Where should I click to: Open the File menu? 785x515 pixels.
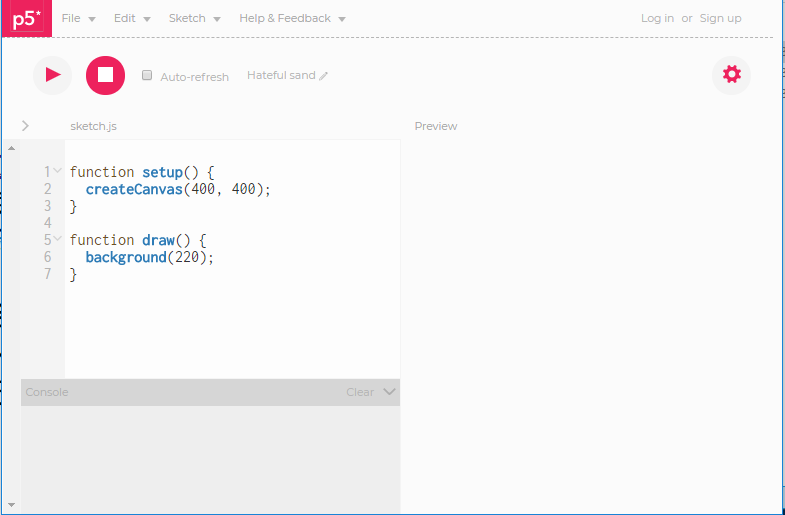[78, 18]
